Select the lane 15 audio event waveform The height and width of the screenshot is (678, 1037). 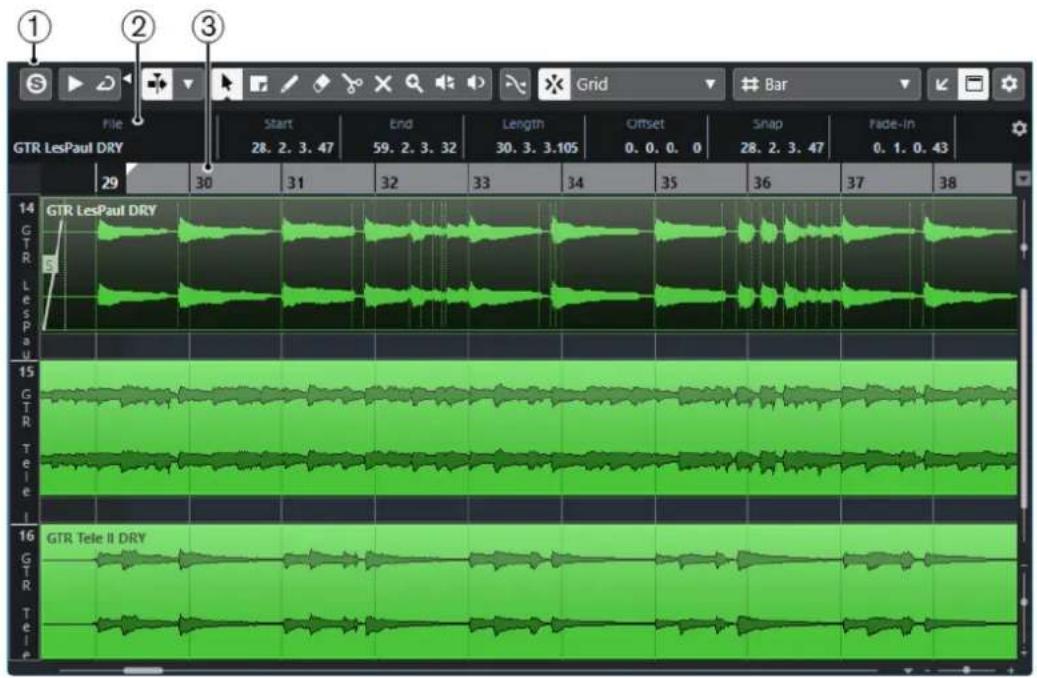click(x=528, y=427)
